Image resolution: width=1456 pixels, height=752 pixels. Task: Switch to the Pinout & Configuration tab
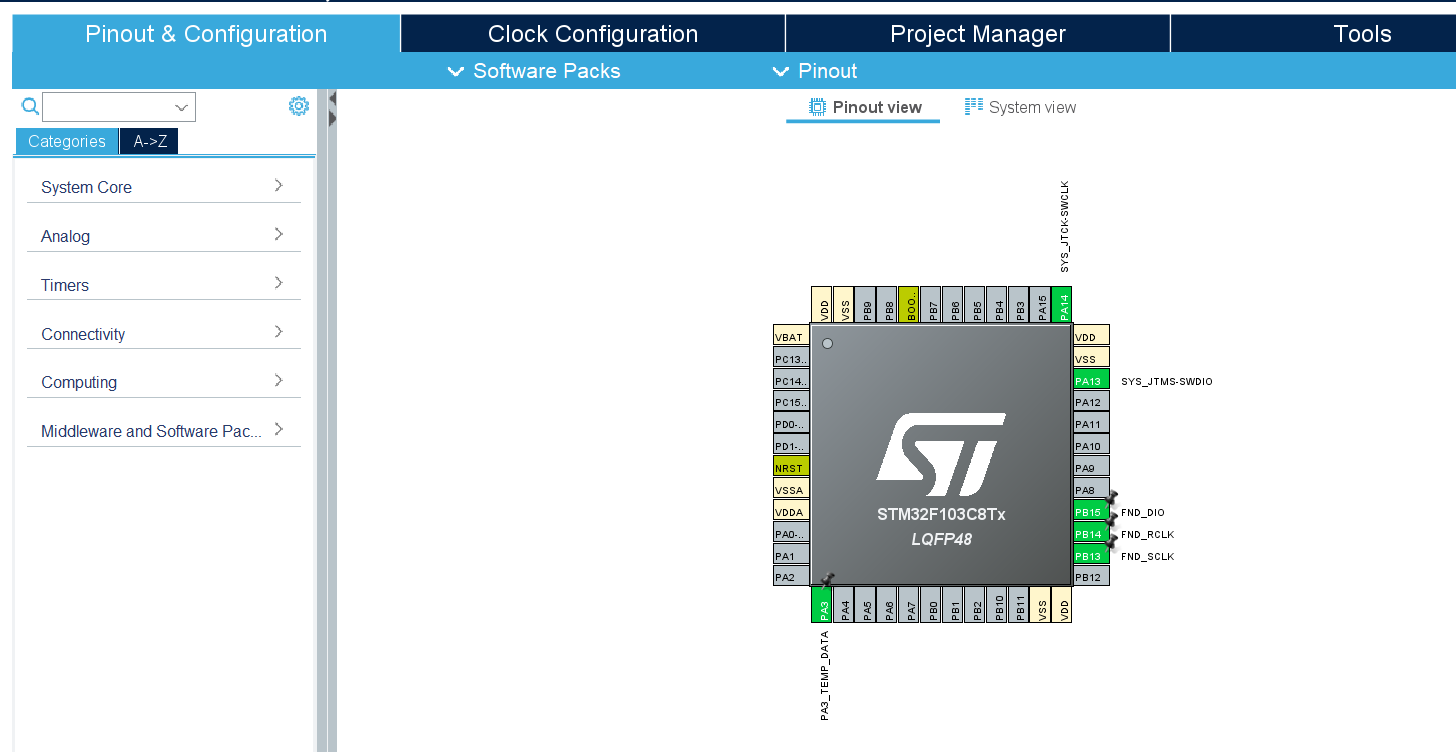[206, 34]
